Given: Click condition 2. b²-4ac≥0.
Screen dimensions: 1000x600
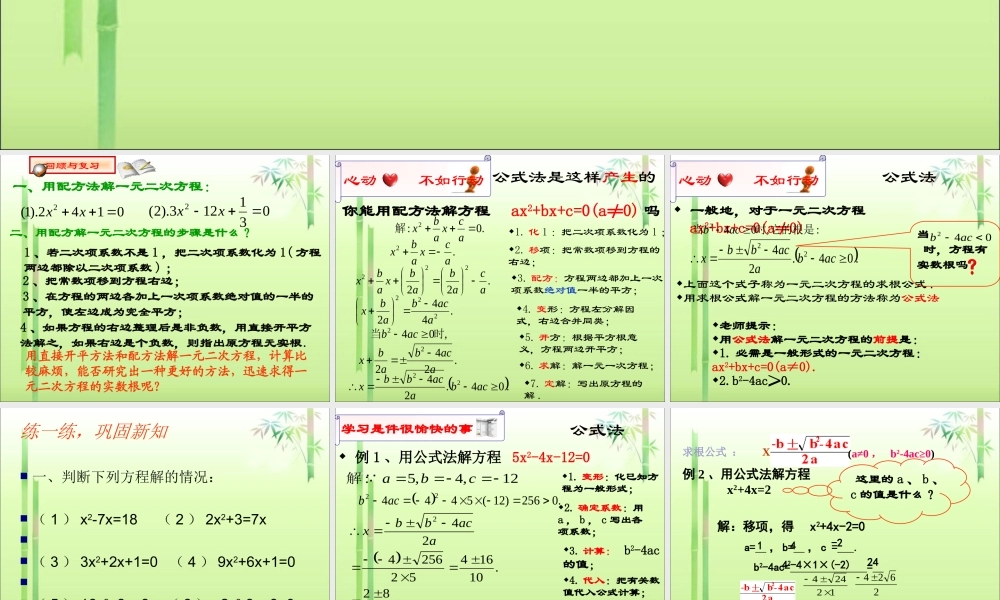Looking at the screenshot, I should [751, 381].
